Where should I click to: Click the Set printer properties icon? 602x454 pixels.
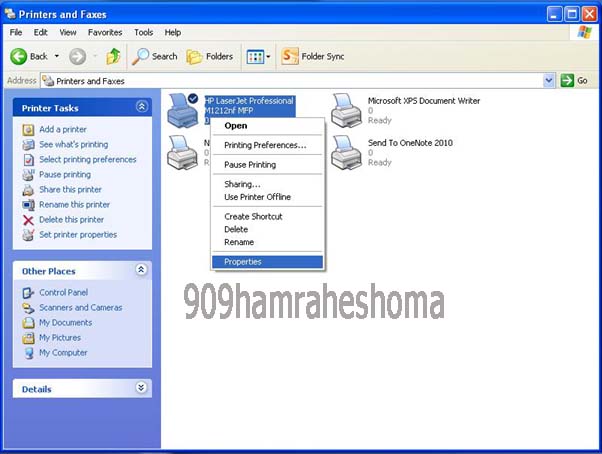28,235
